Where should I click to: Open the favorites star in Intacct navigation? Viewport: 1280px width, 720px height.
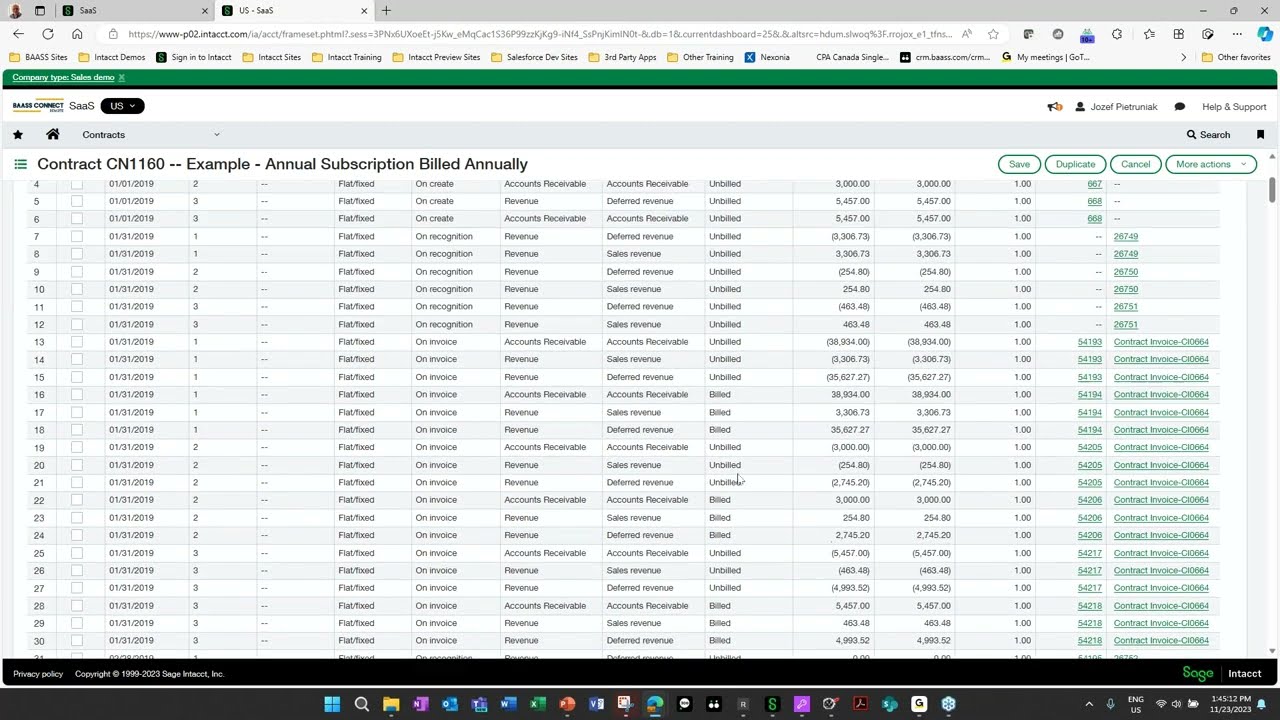pos(18,134)
